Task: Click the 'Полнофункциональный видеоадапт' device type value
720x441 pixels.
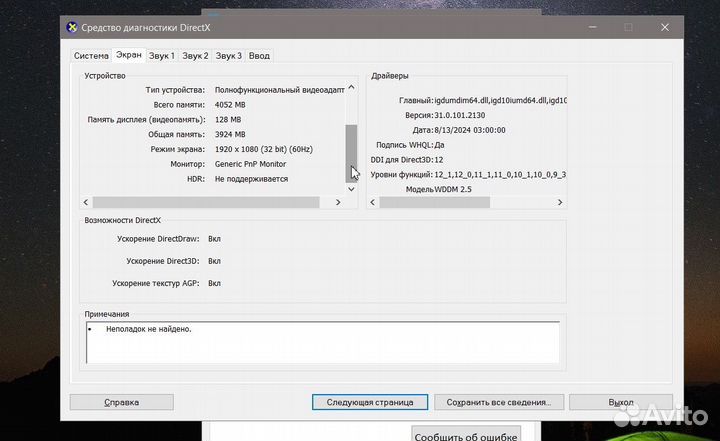Action: (x=279, y=90)
